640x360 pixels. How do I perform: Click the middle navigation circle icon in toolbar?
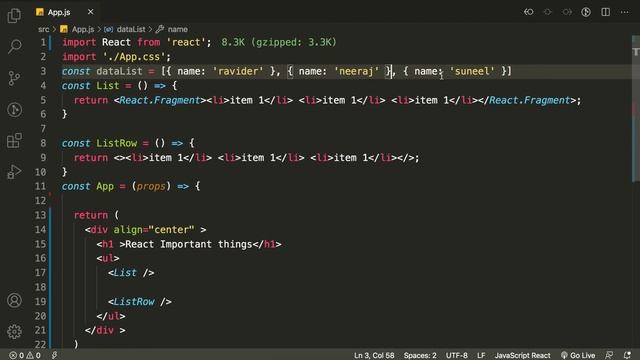click(x=548, y=12)
